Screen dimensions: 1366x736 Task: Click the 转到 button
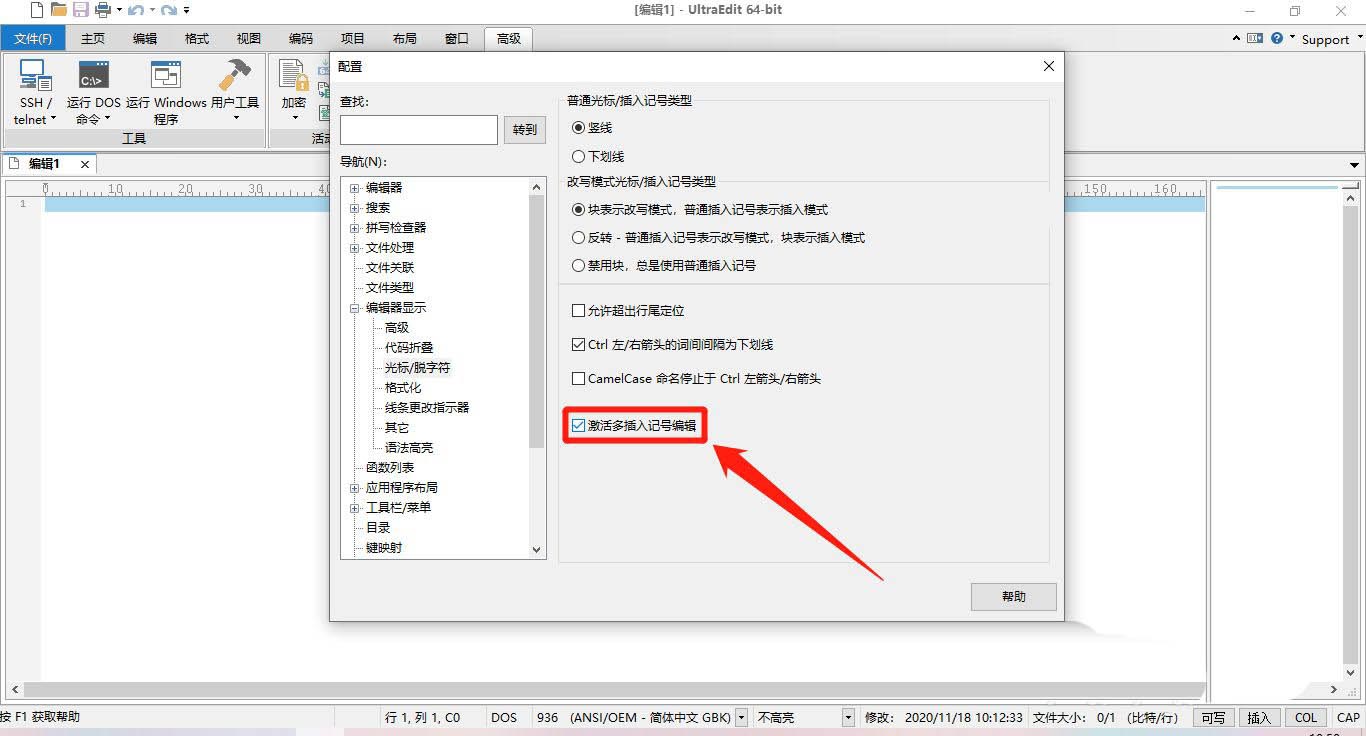click(x=525, y=129)
